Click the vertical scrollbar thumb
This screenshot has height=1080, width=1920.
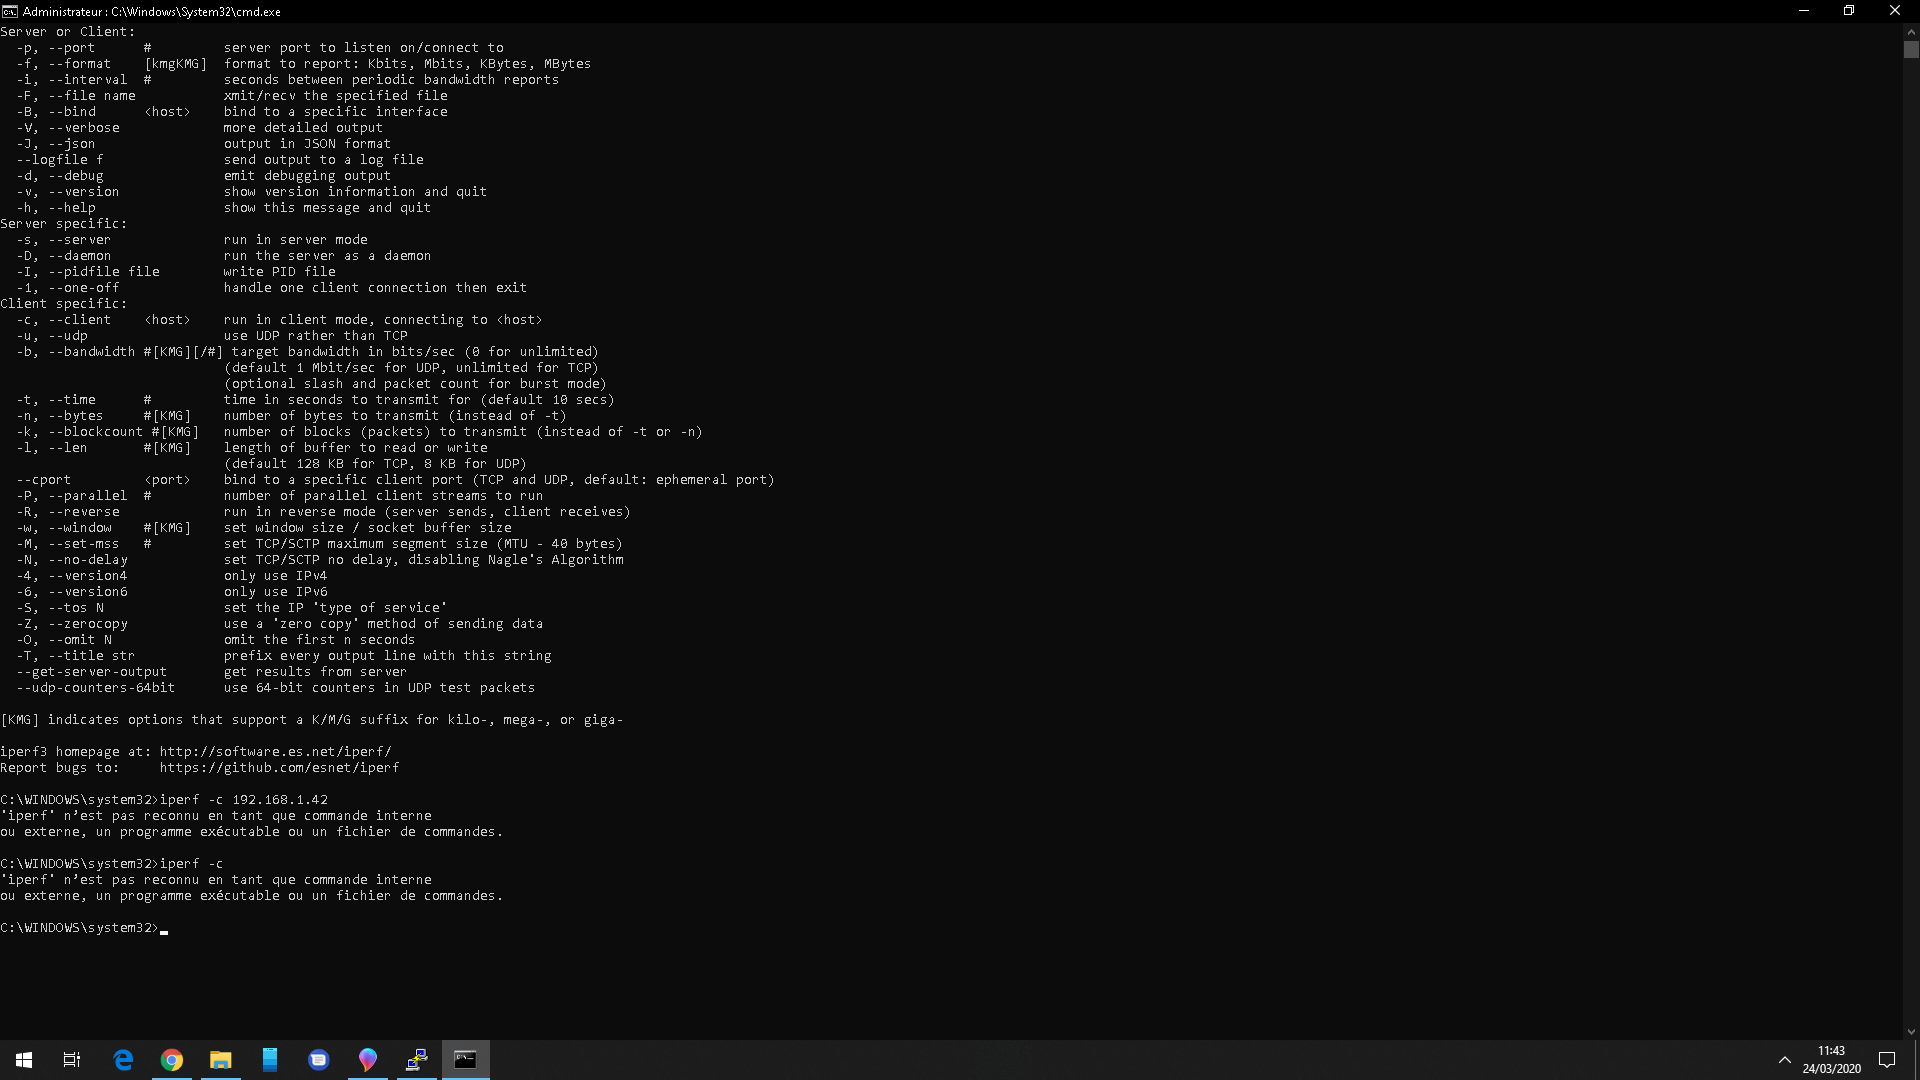click(1911, 50)
